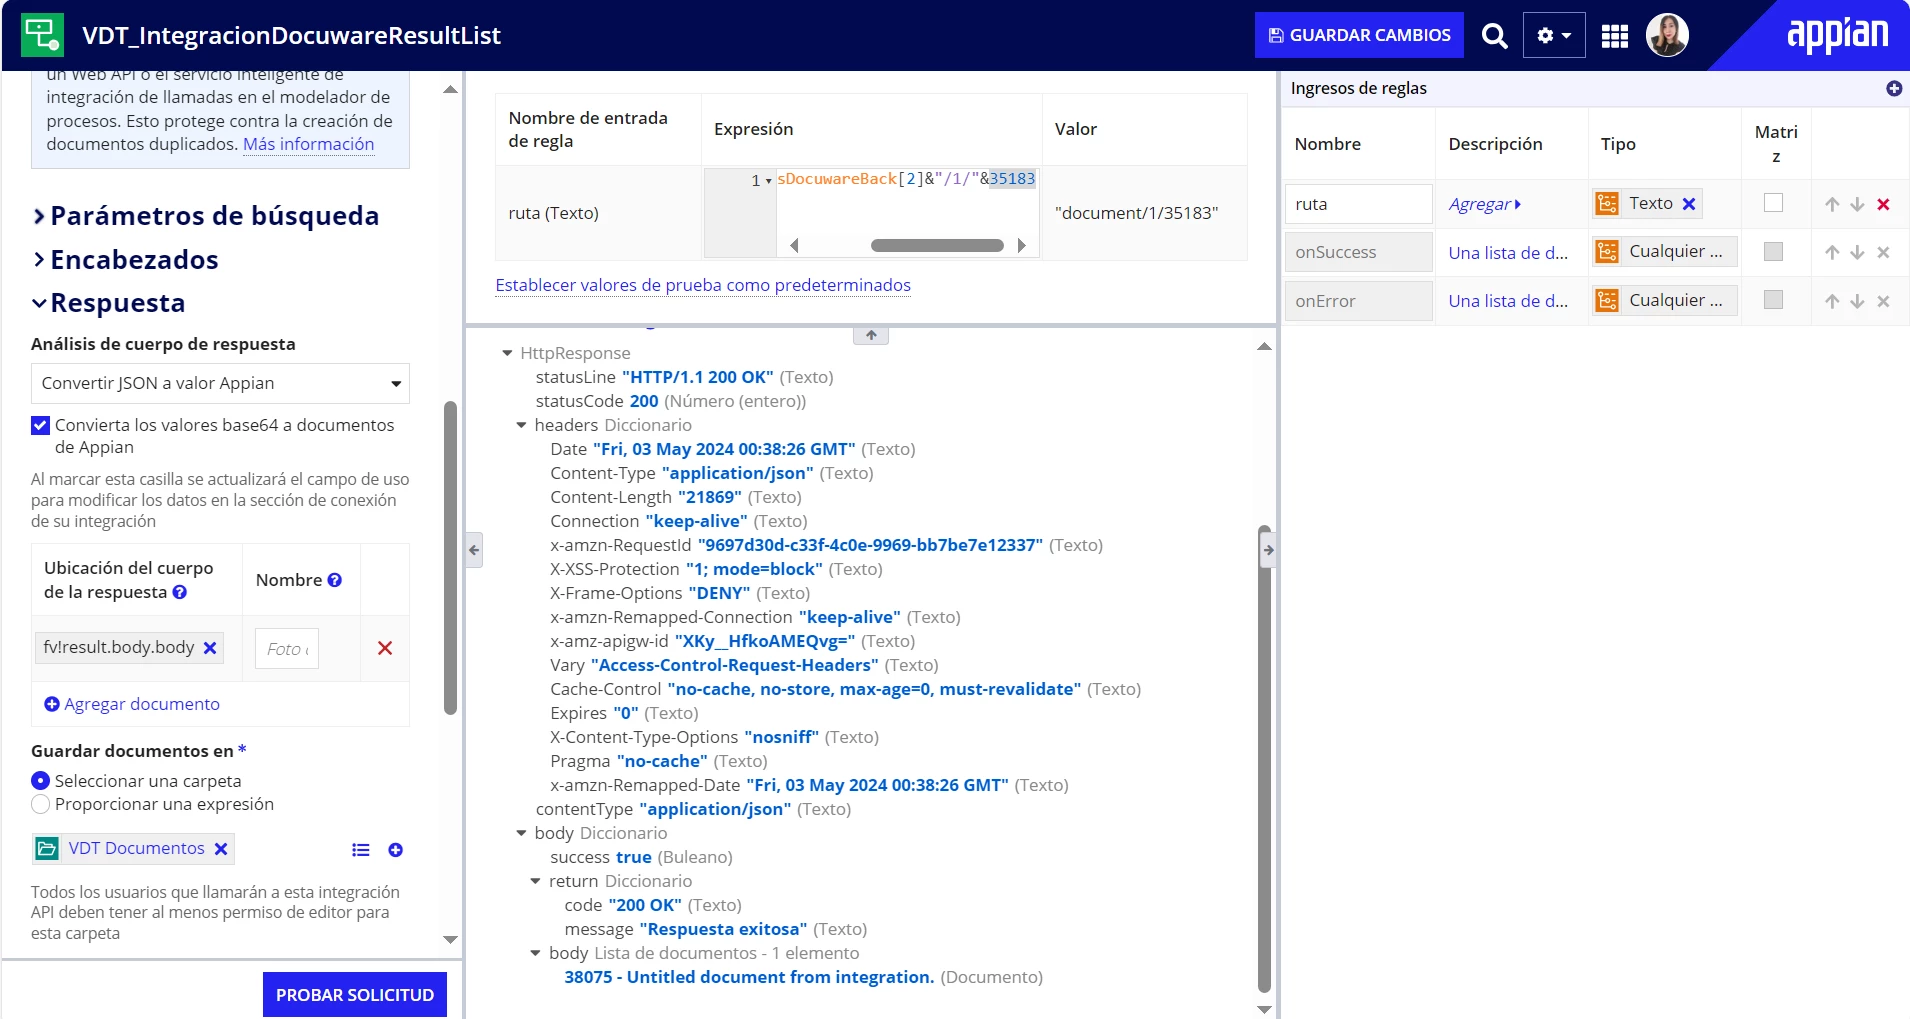Image resolution: width=1910 pixels, height=1019 pixels.
Task: Click the ruta name input field
Action: [x=1358, y=204]
